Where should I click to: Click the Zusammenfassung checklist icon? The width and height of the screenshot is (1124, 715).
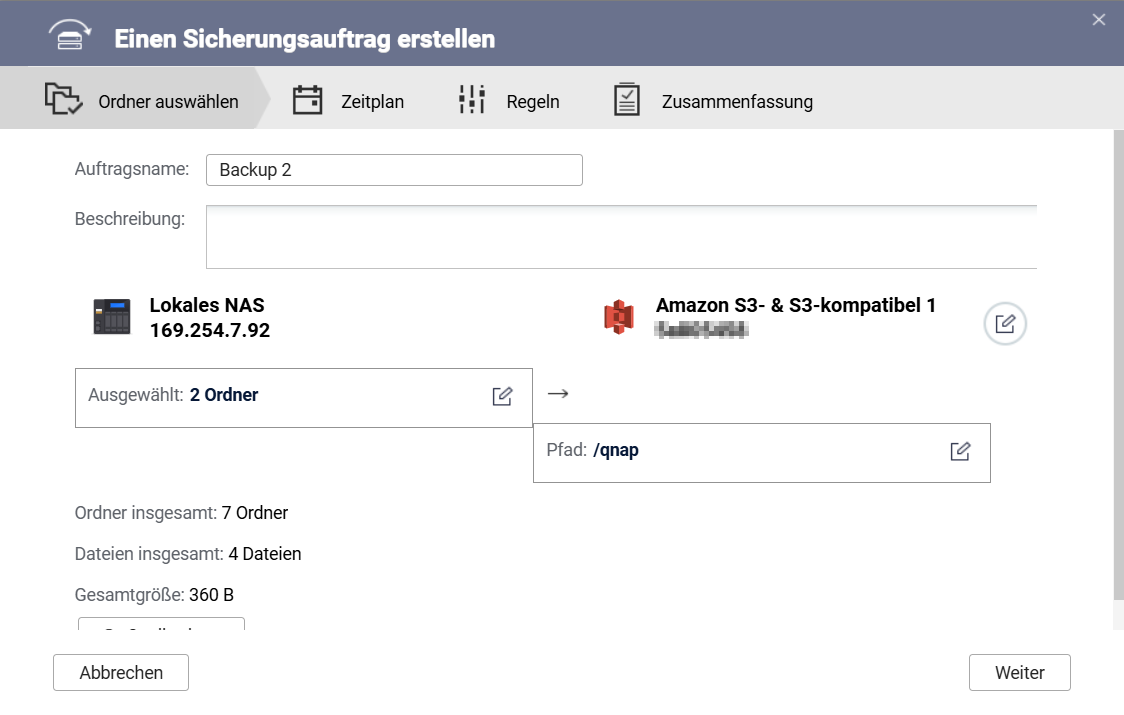tap(627, 100)
